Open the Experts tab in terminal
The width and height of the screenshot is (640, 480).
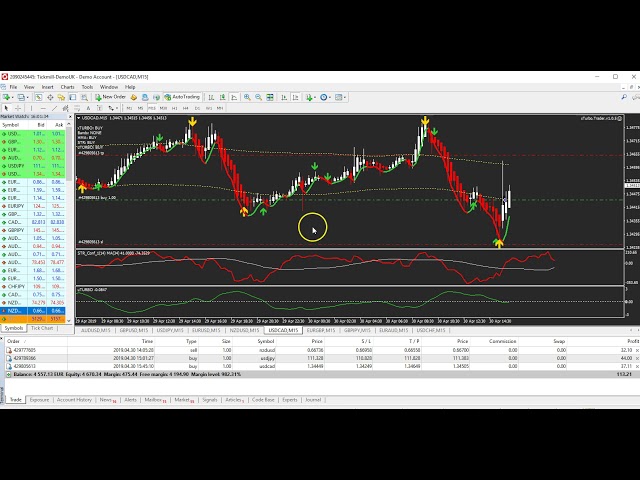pos(289,399)
